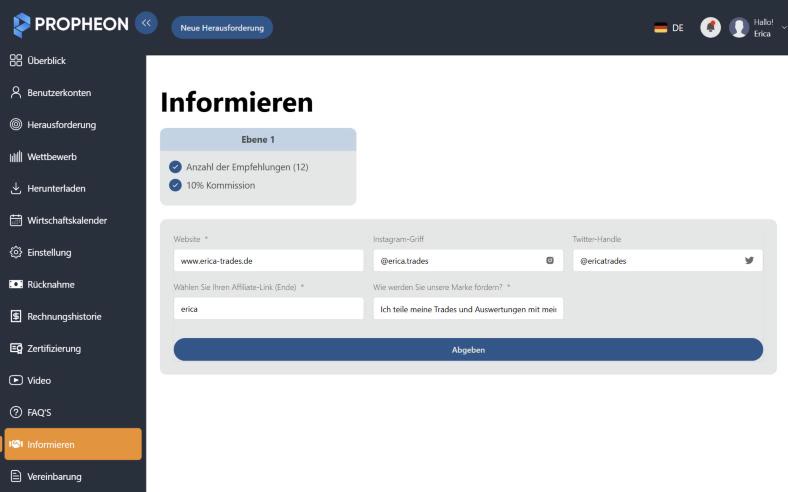
Task: Click the Rücknahme cash icon
Action: coord(16,284)
